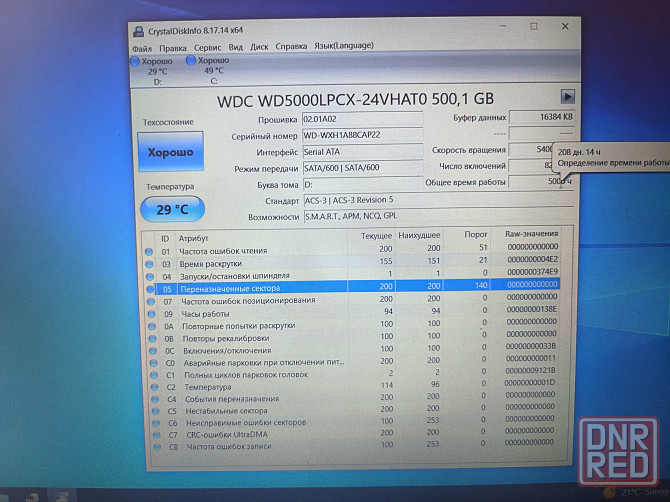Click the next disk arrow button

[x=567, y=97]
